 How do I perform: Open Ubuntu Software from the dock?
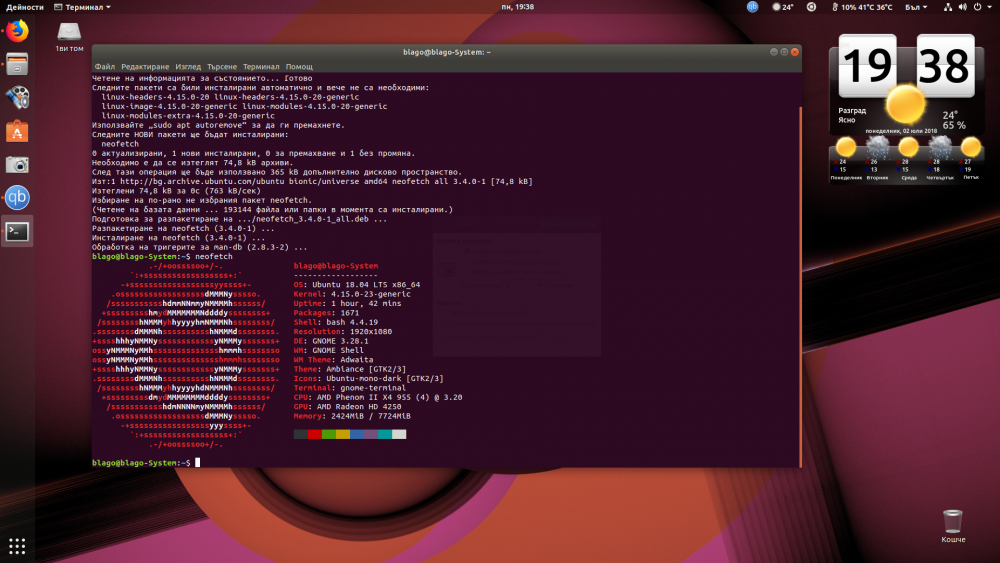click(x=17, y=131)
